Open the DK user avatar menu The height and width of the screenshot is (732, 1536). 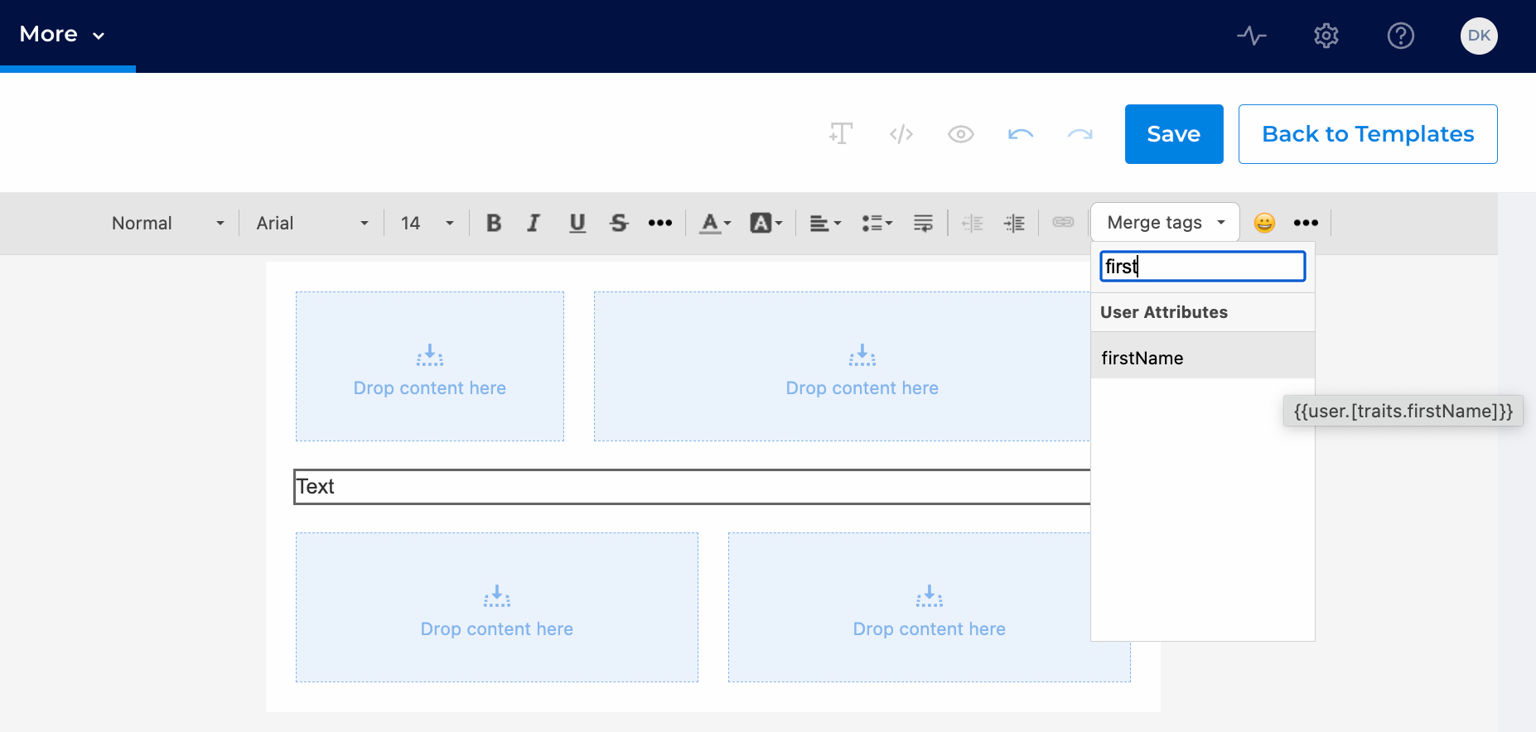(1479, 36)
